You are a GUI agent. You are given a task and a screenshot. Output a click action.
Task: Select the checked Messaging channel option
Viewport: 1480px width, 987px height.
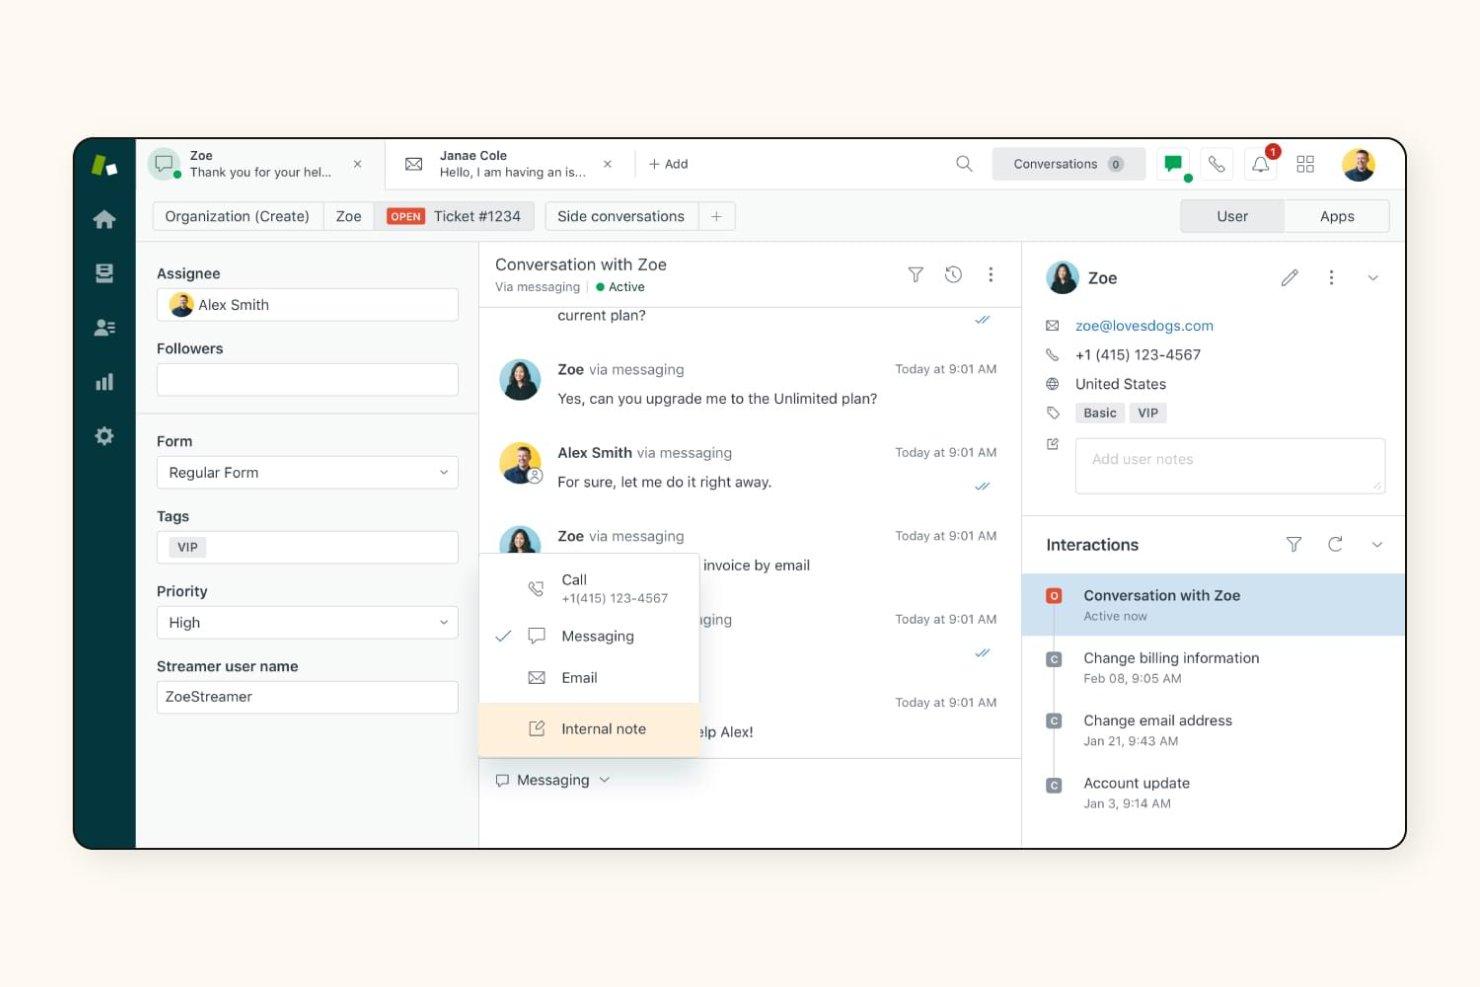point(597,636)
